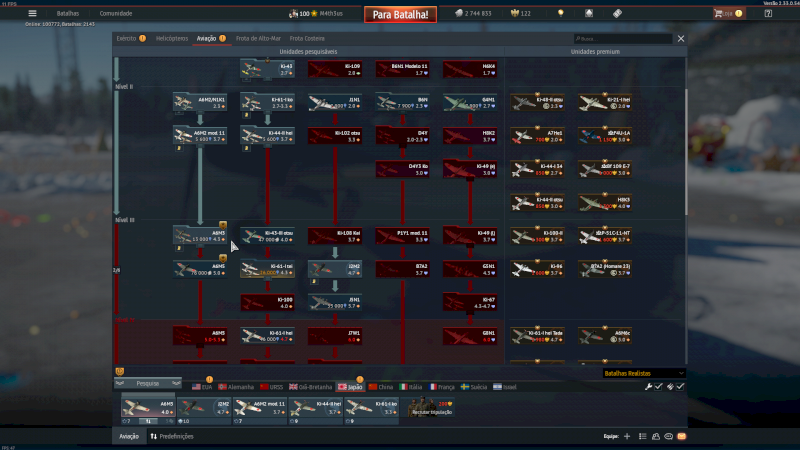The image size is (800, 450).
Task: Open the Comunidade menu
Action: [x=115, y=14]
